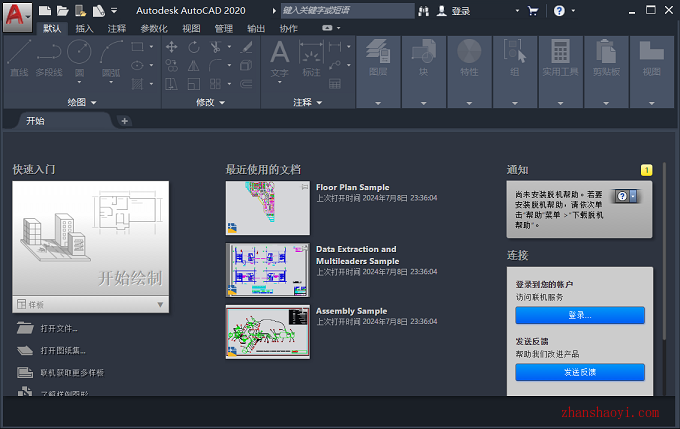This screenshot has width=680, height=429.
Task: Select the Mirror tool icon
Action: [194, 65]
